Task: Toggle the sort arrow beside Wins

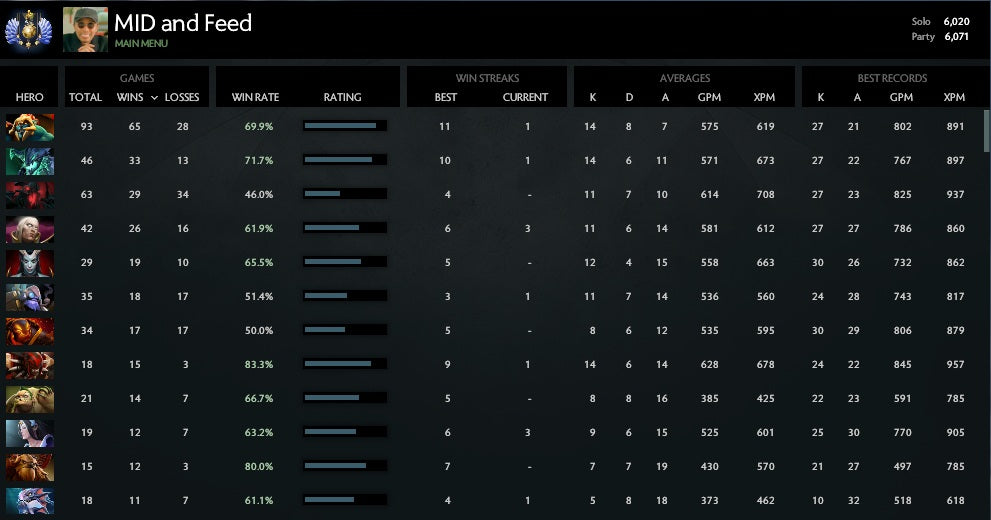Action: click(154, 98)
